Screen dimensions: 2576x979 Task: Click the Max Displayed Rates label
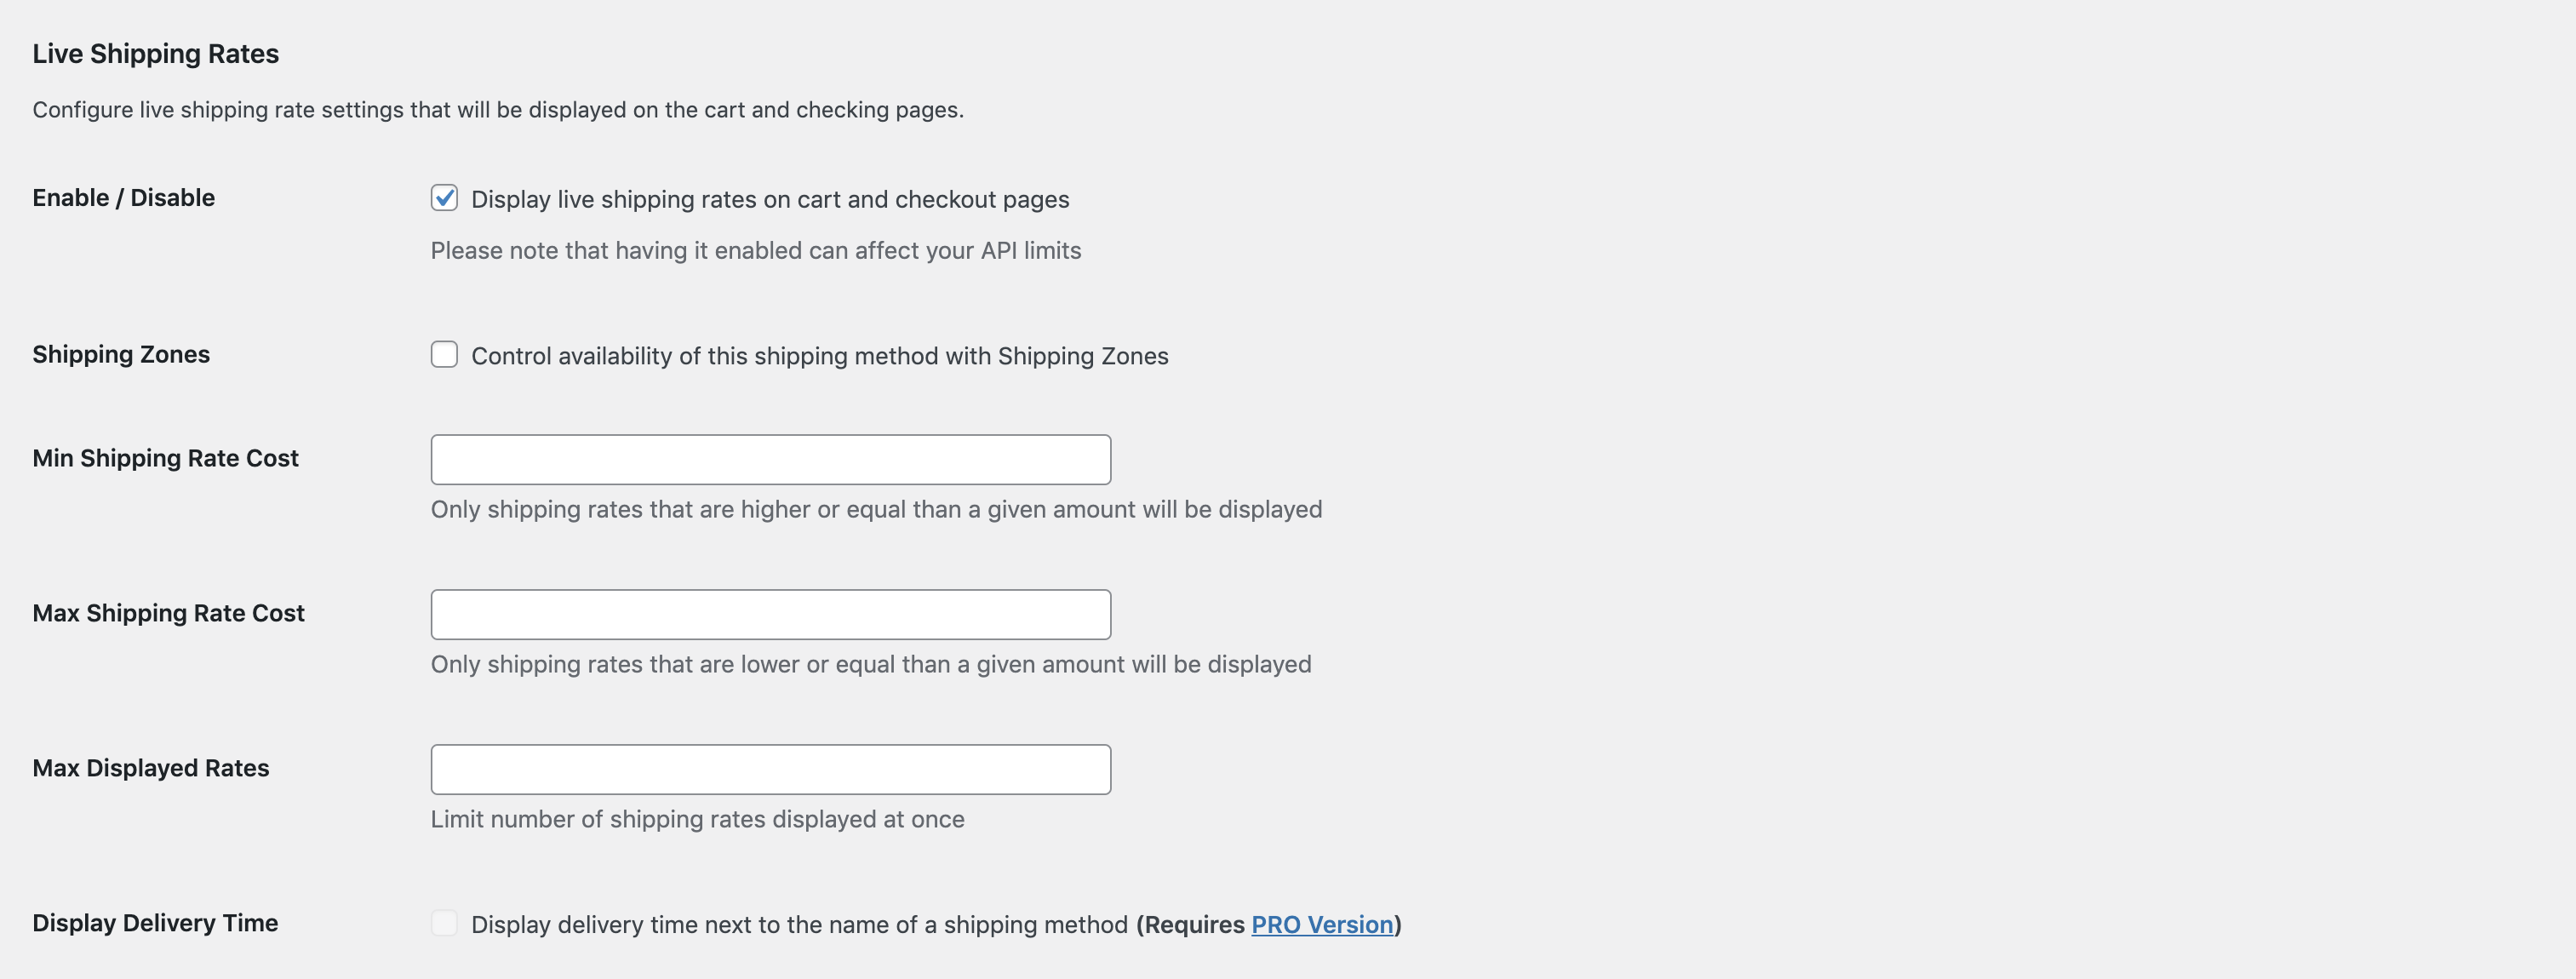pos(150,768)
